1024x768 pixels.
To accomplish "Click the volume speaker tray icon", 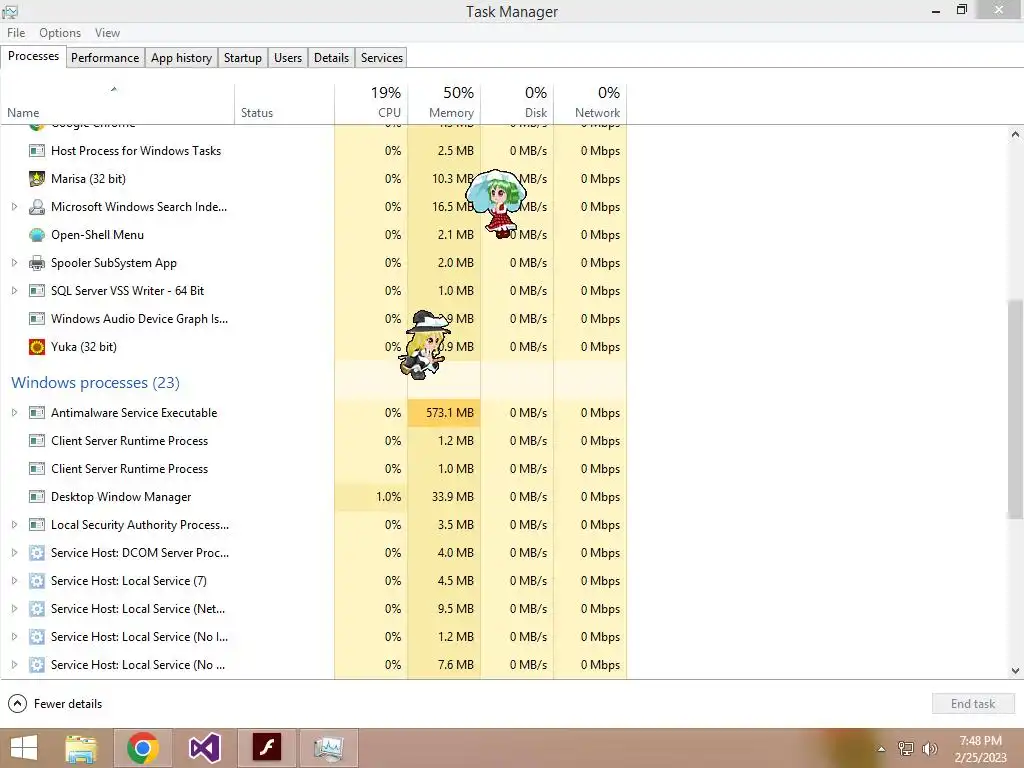I will click(x=930, y=748).
